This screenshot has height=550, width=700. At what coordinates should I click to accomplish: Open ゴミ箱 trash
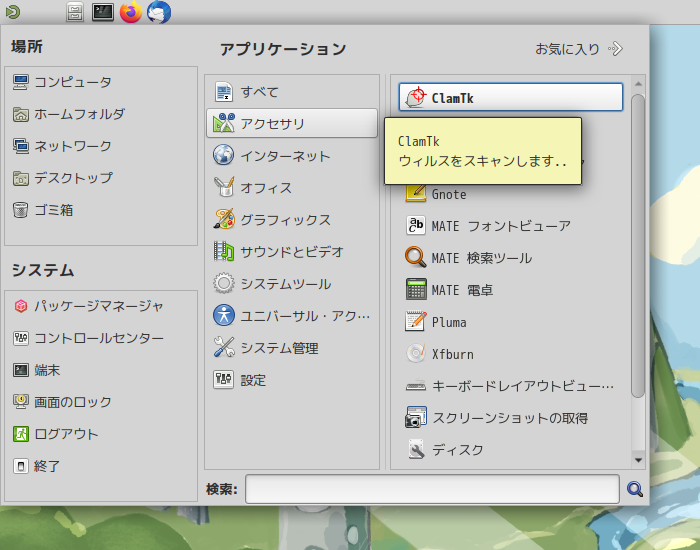pos(100,210)
